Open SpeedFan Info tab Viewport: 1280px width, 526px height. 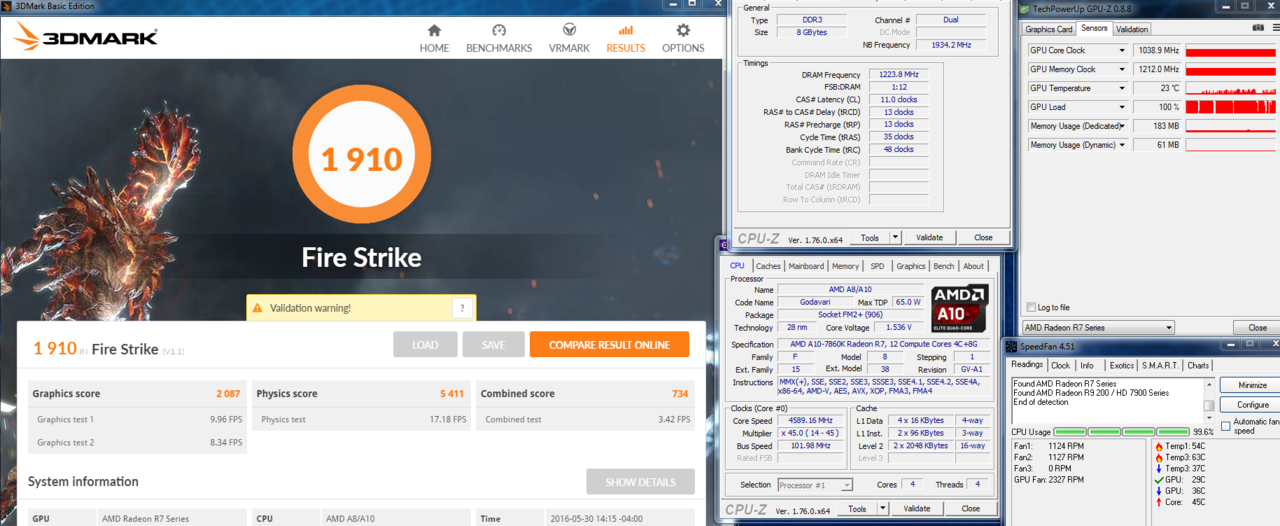click(1087, 365)
